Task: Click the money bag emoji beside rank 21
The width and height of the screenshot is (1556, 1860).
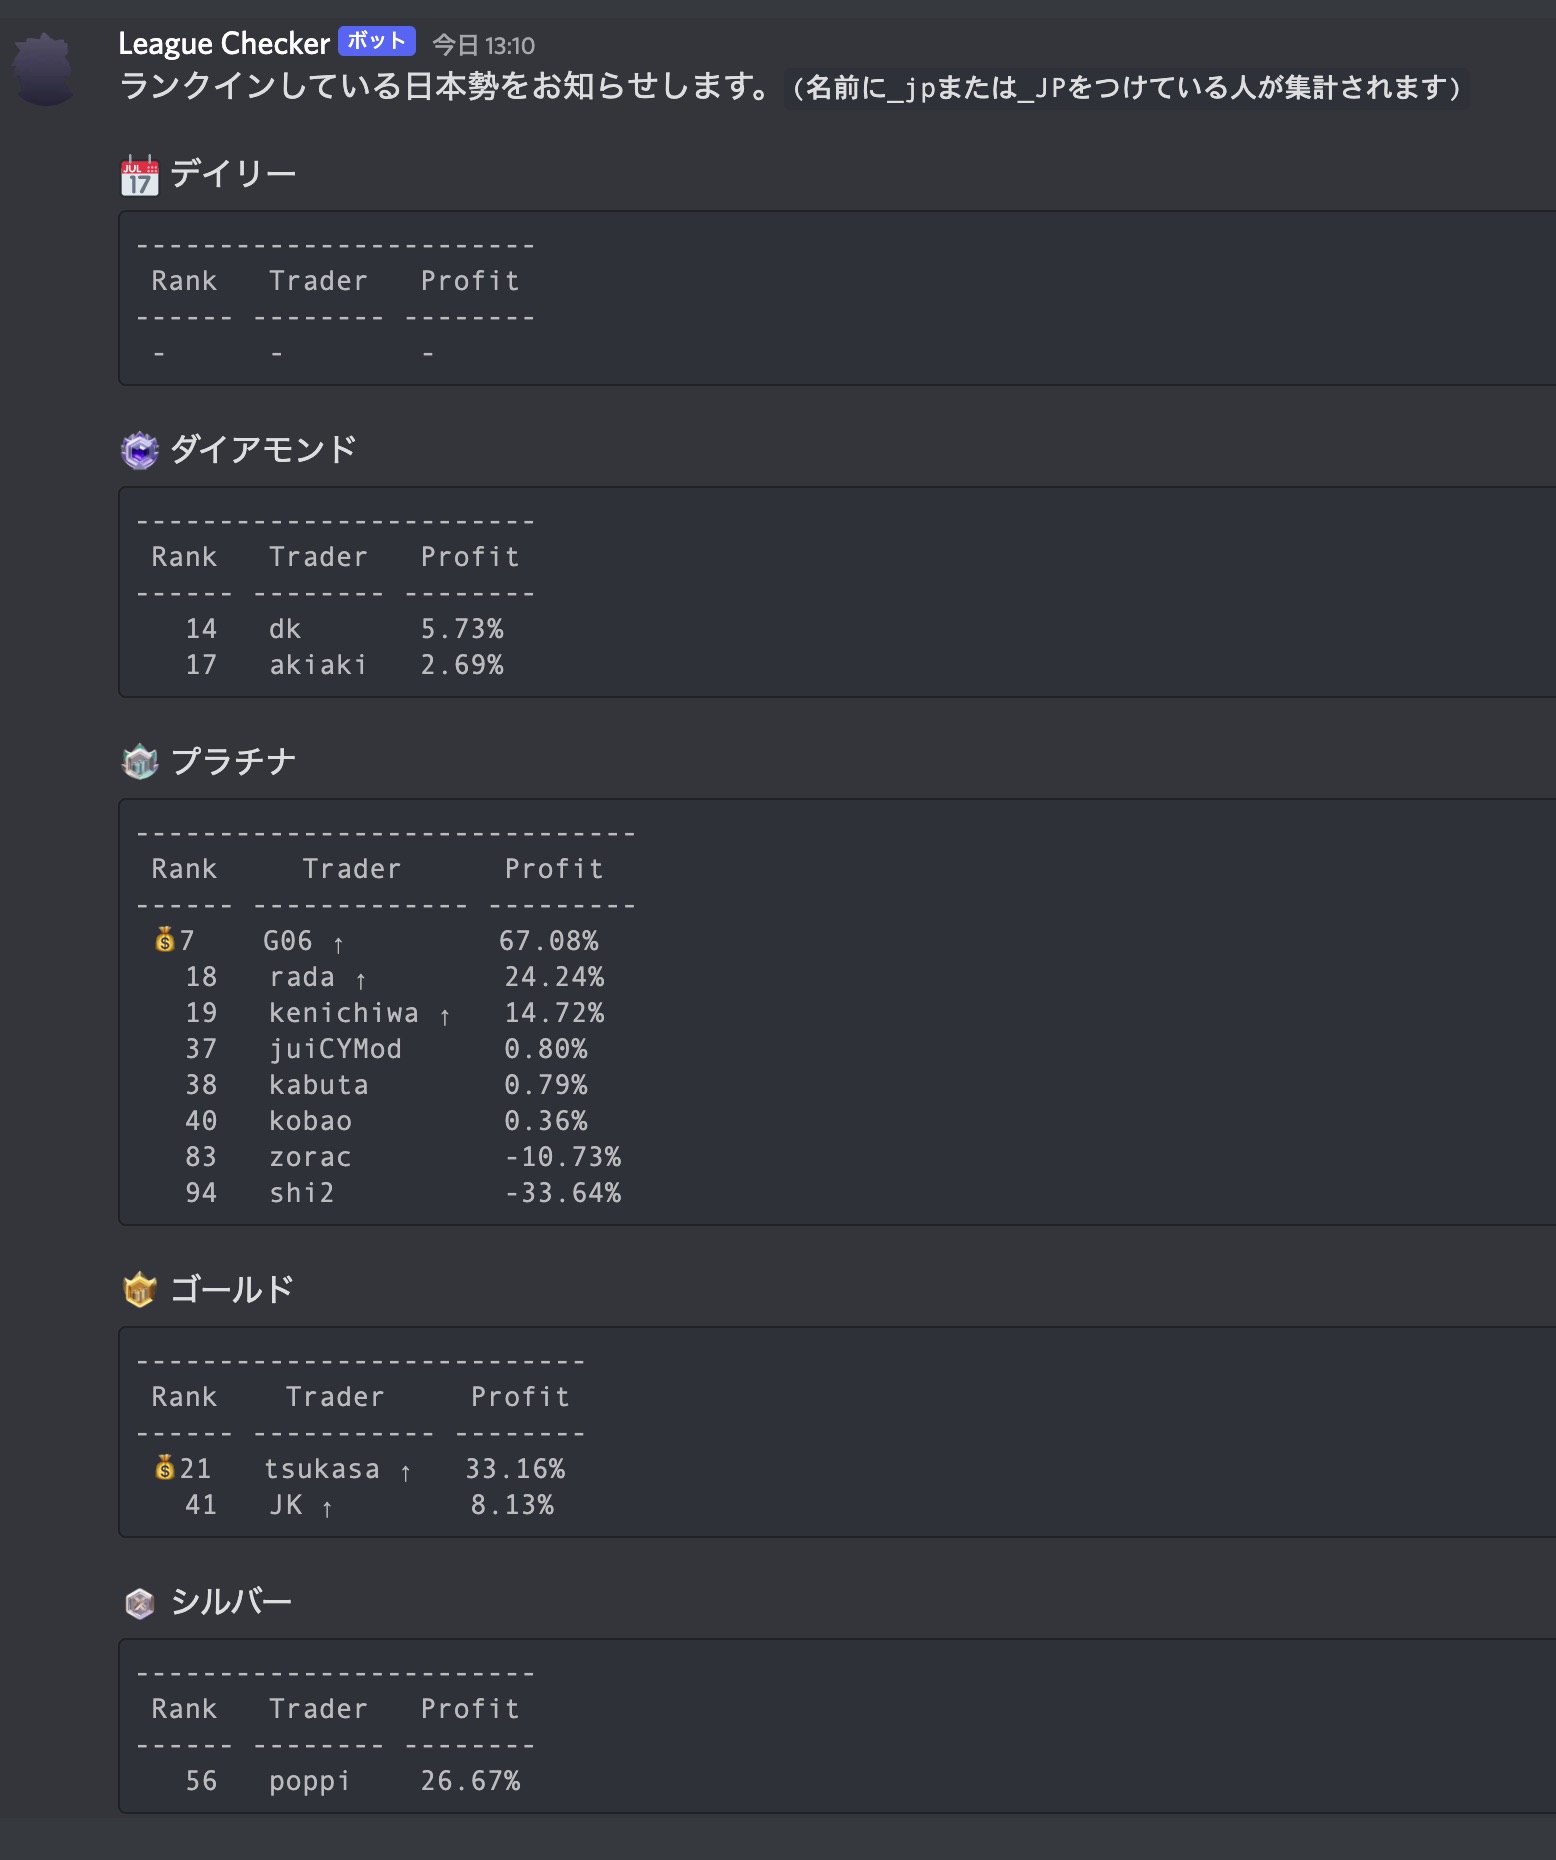Action: (x=165, y=1468)
